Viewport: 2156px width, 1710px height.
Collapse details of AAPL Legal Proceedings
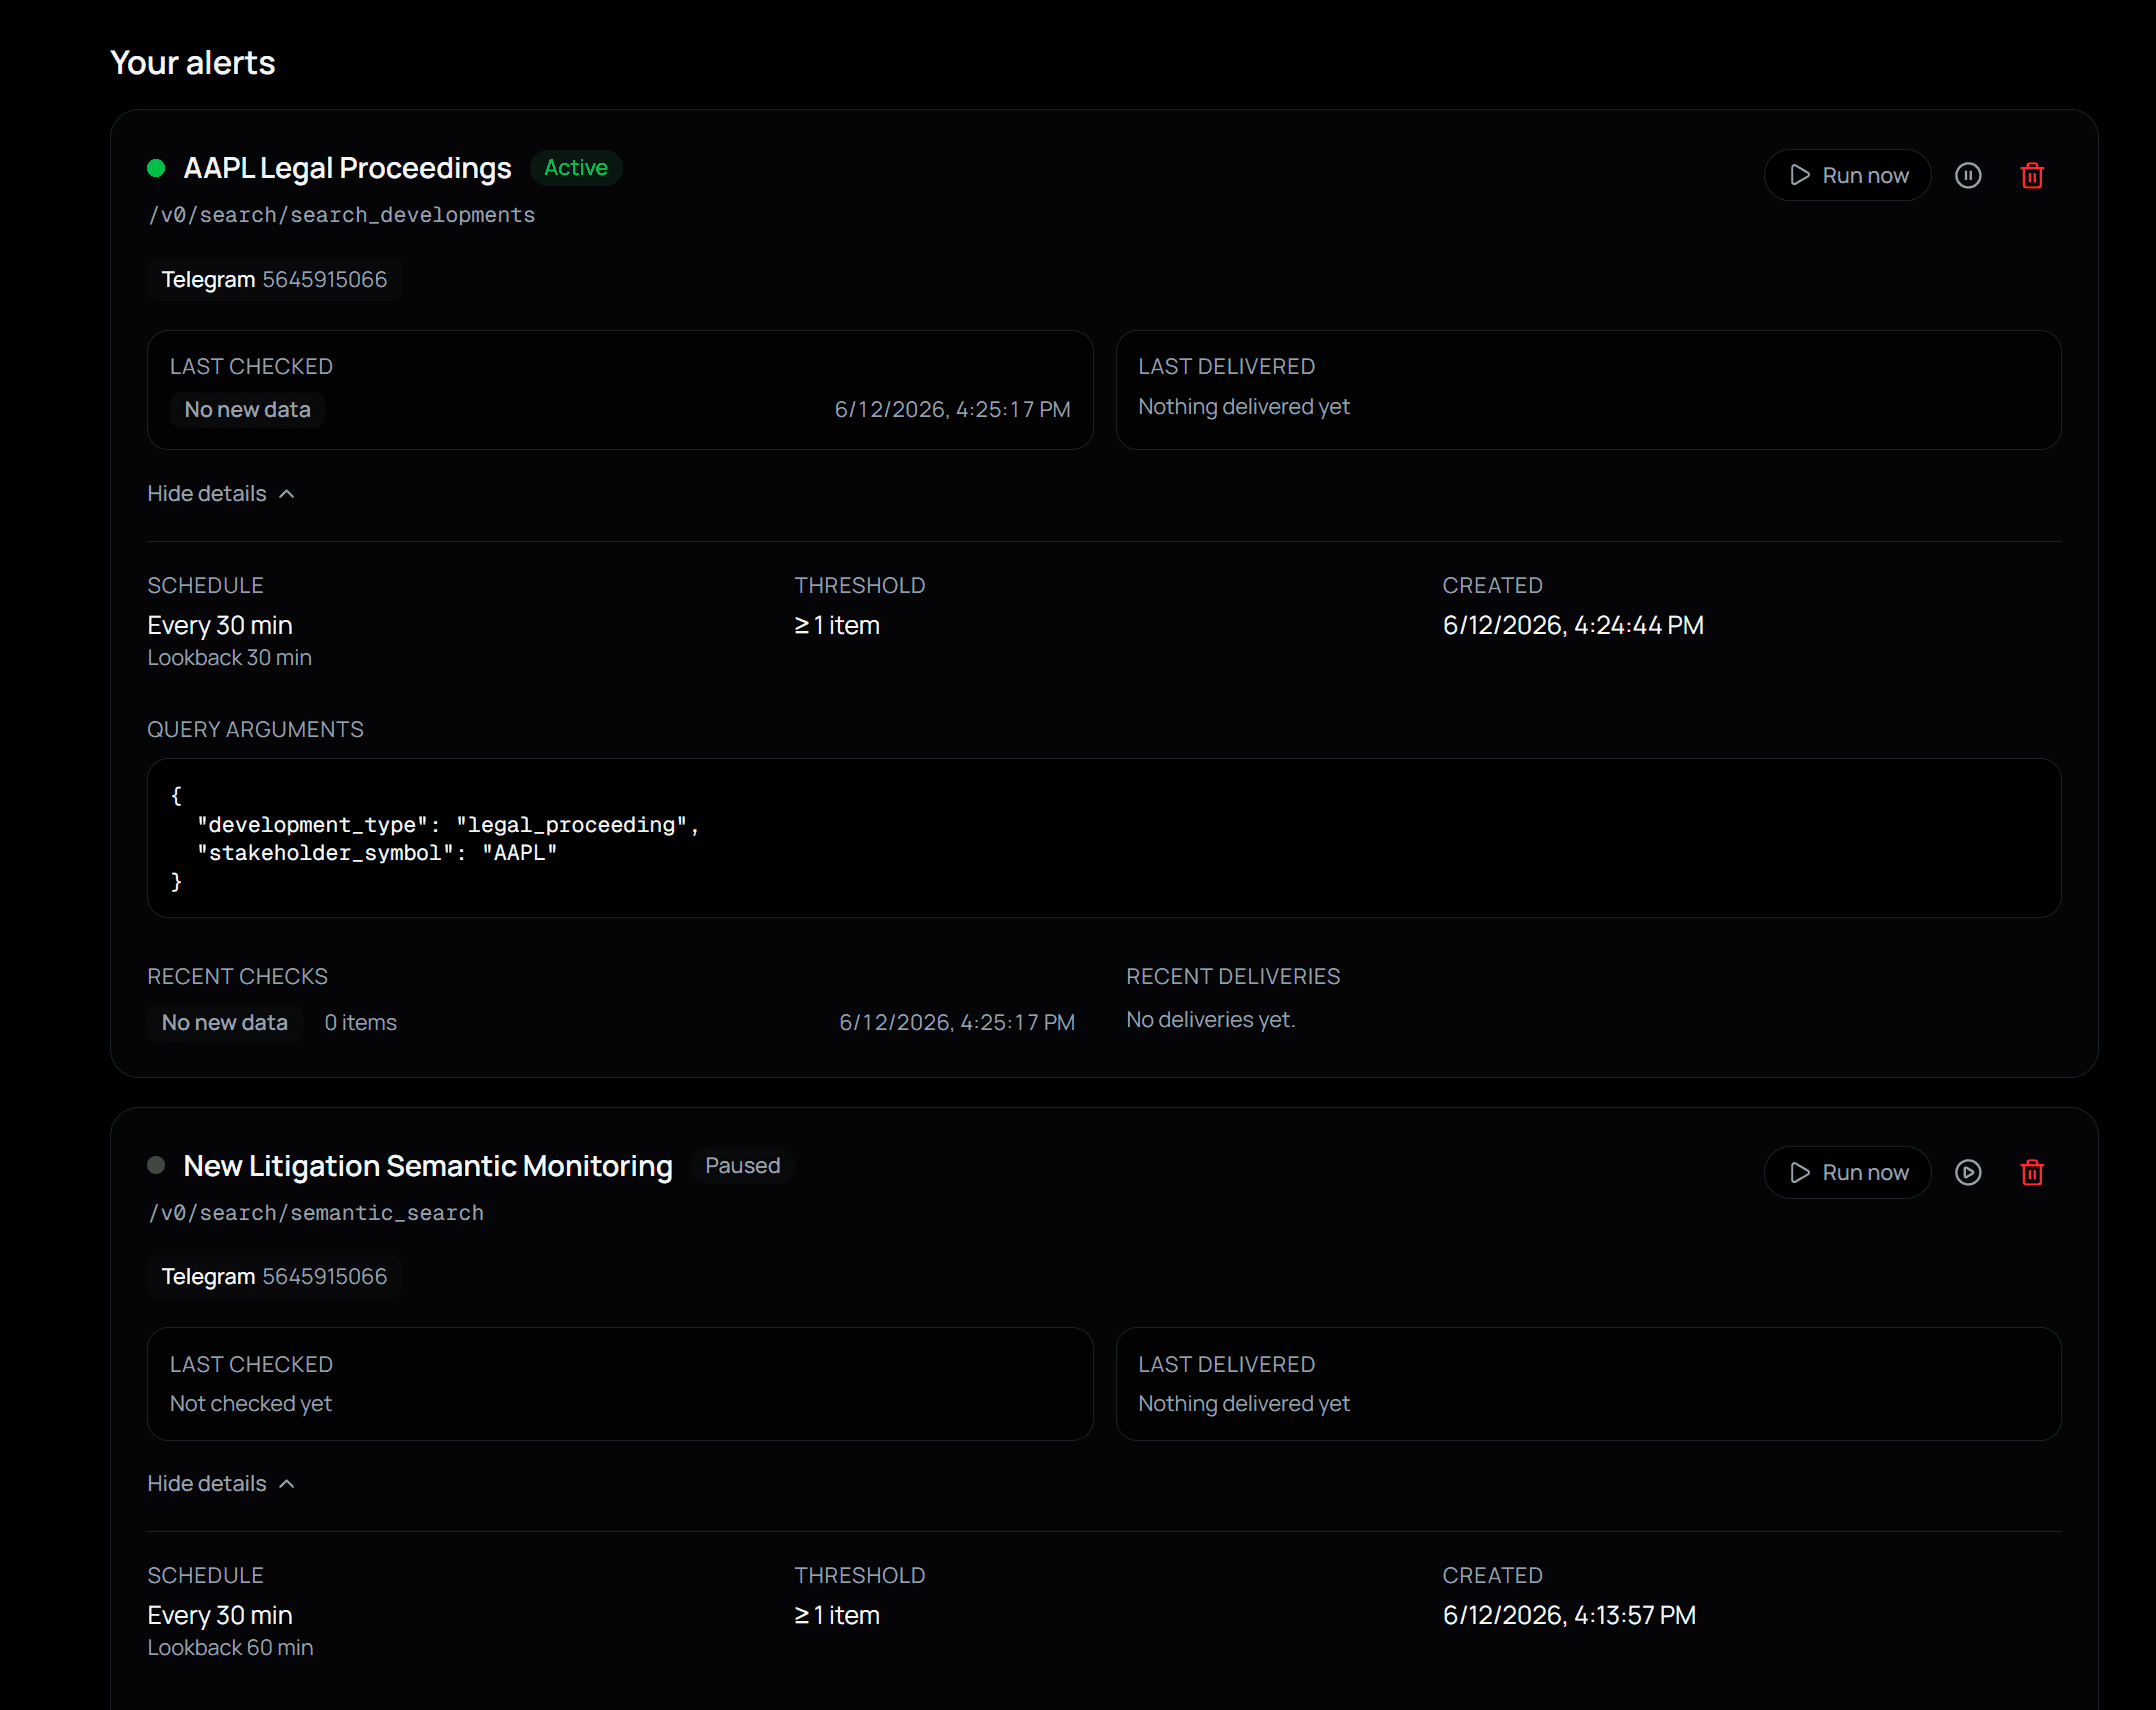(221, 494)
